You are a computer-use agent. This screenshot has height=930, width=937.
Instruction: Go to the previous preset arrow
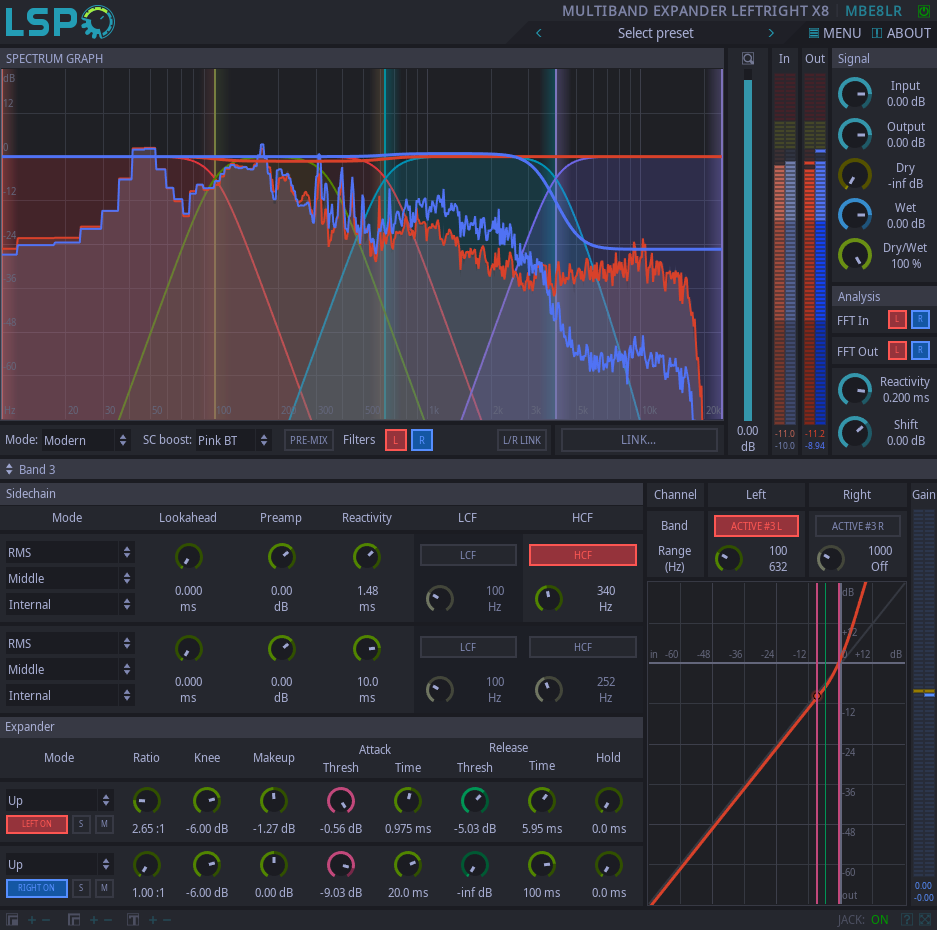click(540, 33)
